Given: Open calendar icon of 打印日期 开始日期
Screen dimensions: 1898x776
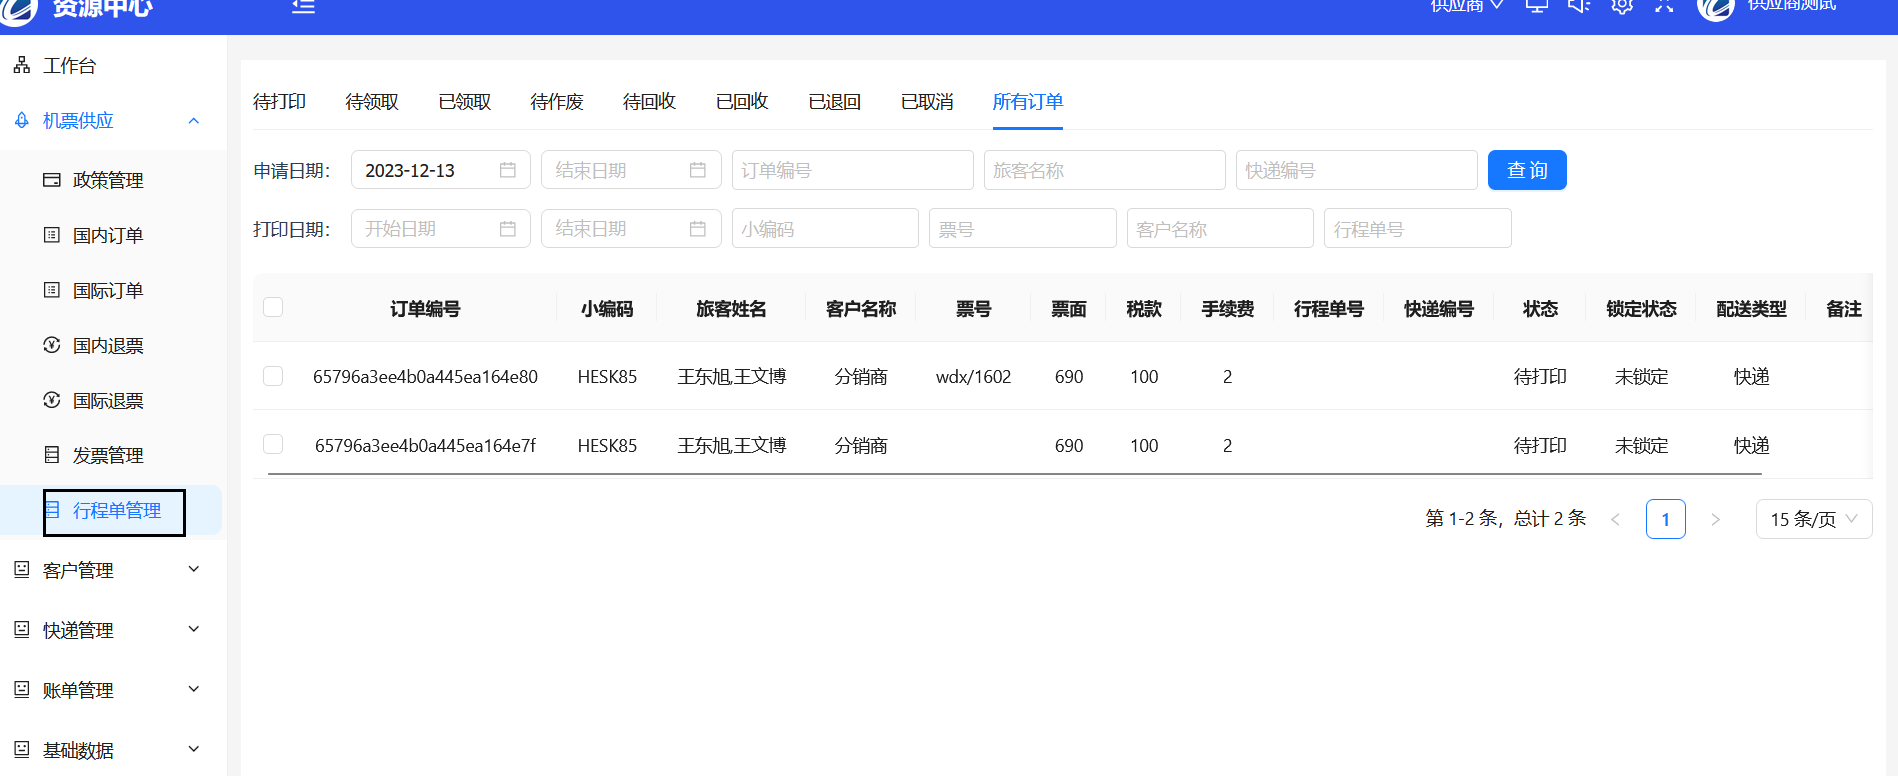Looking at the screenshot, I should 508,229.
